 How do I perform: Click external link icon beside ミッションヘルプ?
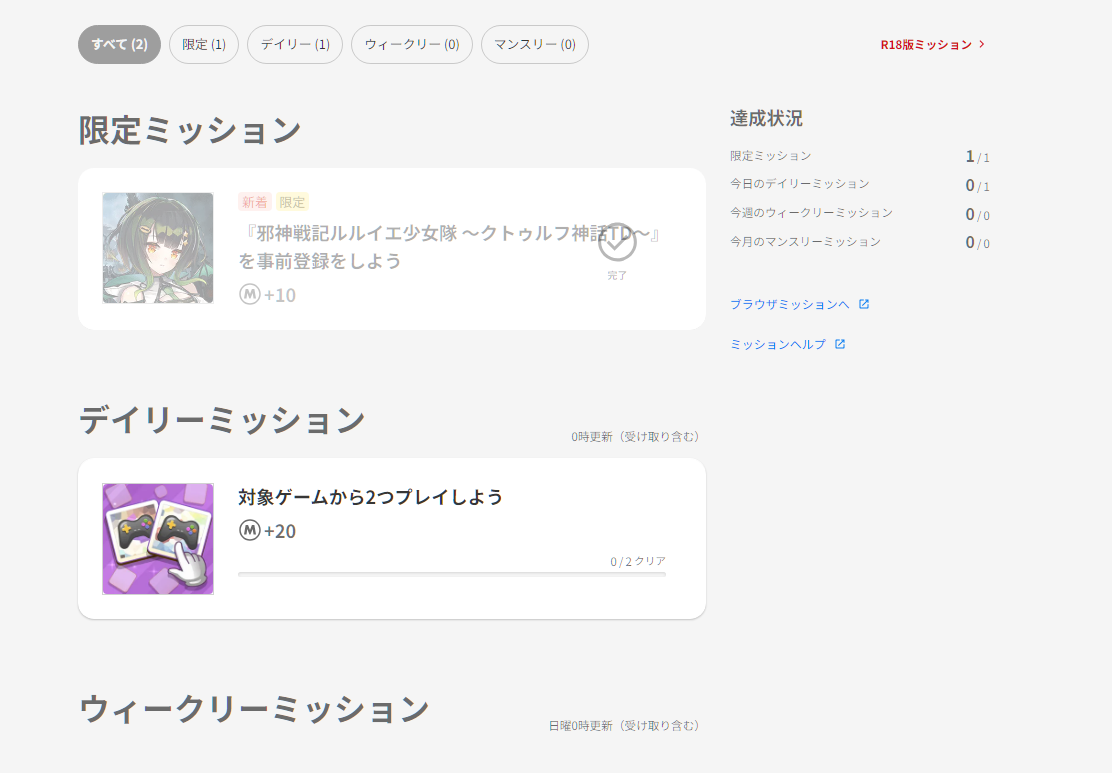(840, 344)
